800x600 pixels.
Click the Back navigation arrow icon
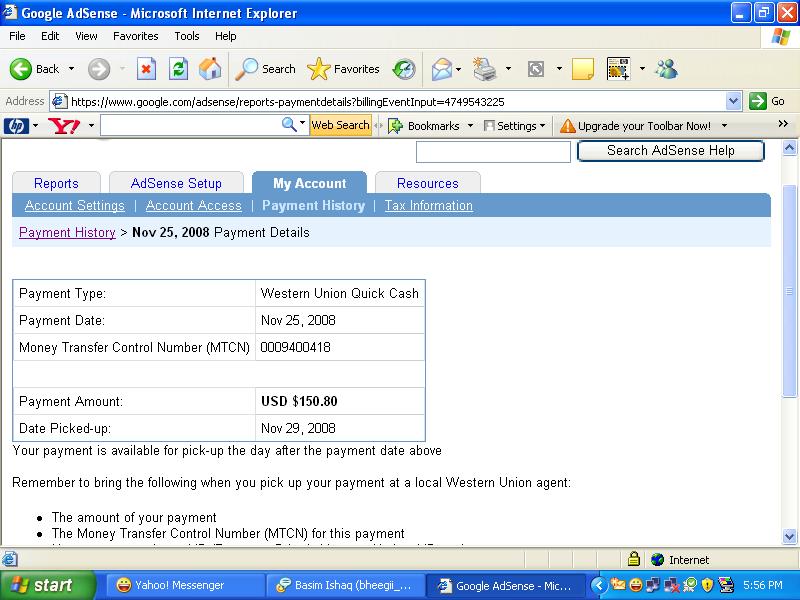[x=20, y=69]
